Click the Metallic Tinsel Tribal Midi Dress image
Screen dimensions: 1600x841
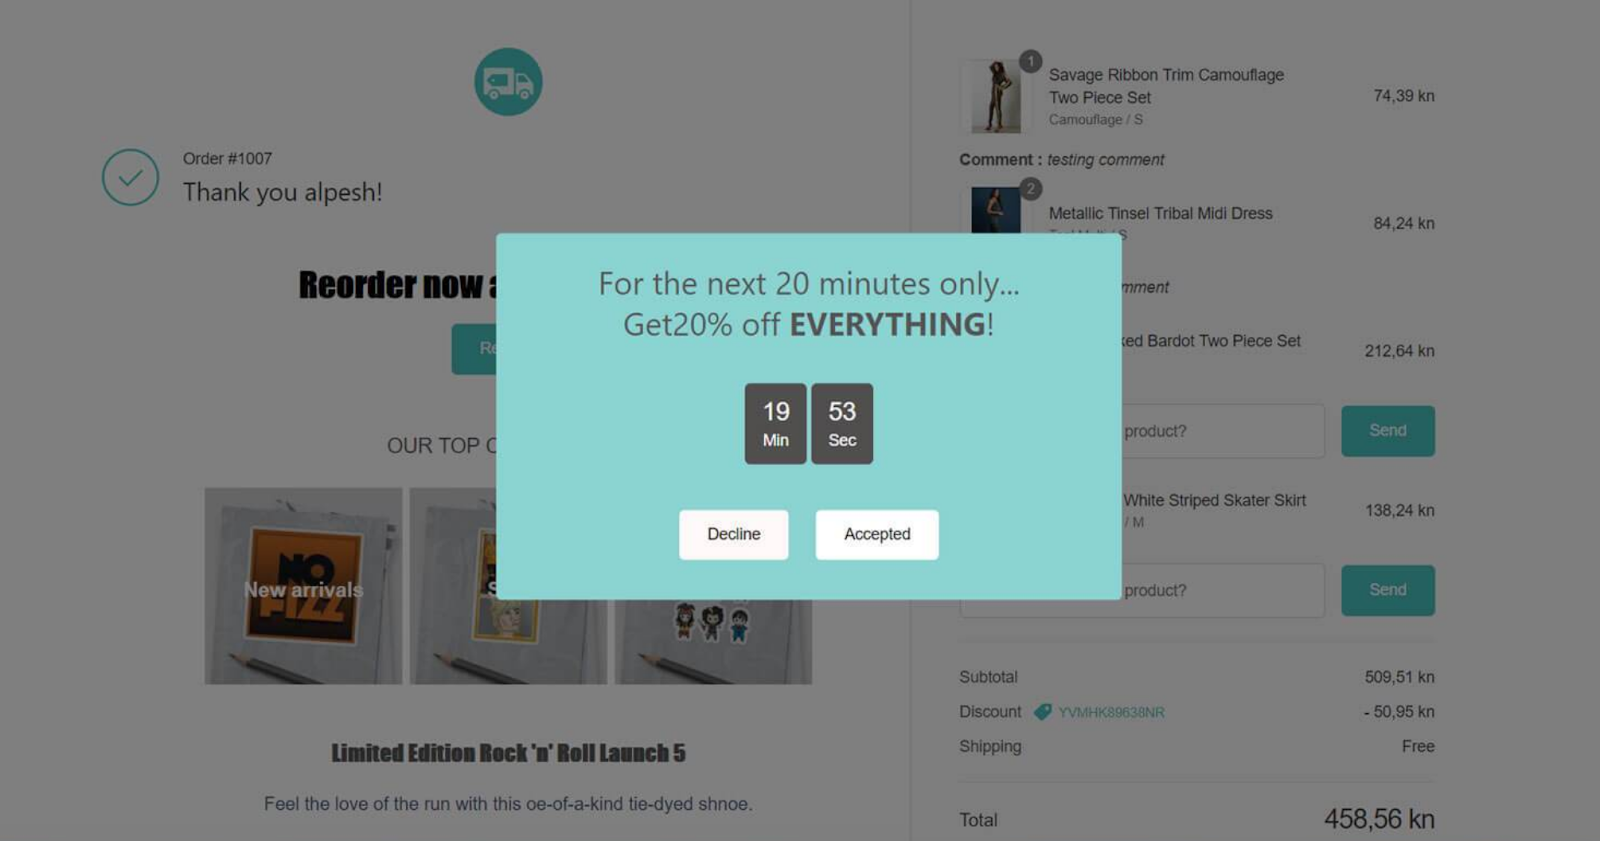pos(995,210)
